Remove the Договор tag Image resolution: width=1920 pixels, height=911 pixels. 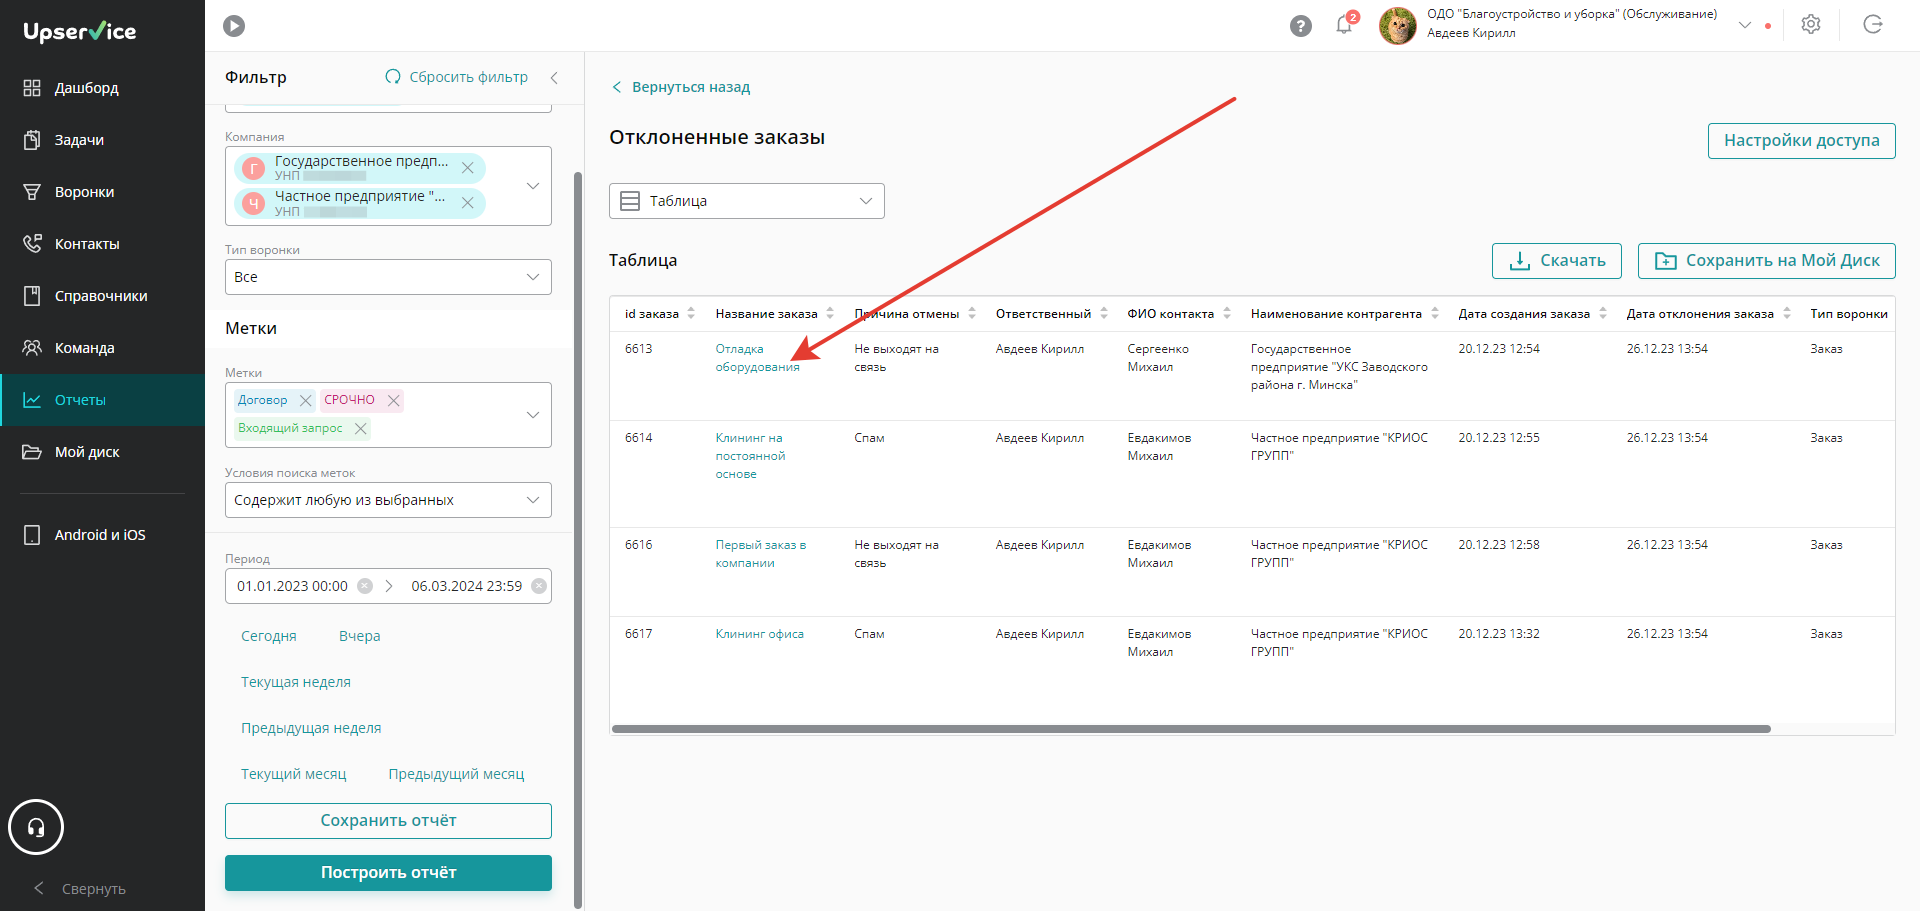pos(305,400)
